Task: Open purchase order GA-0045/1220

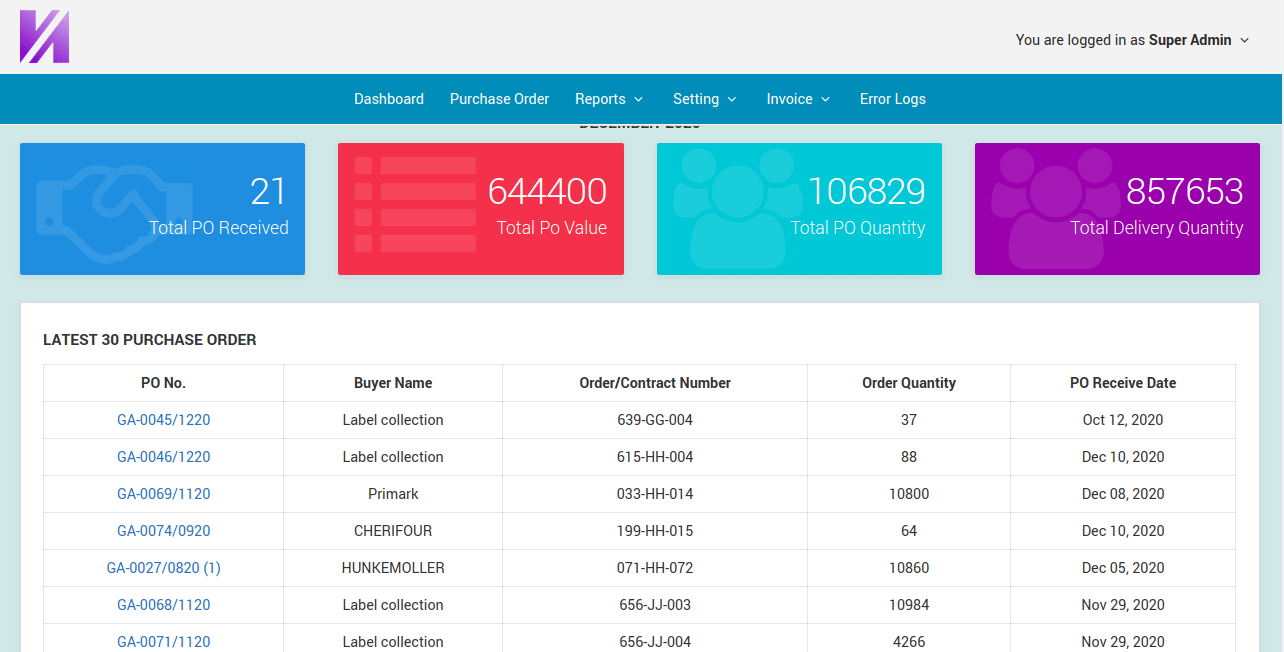Action: tap(163, 420)
